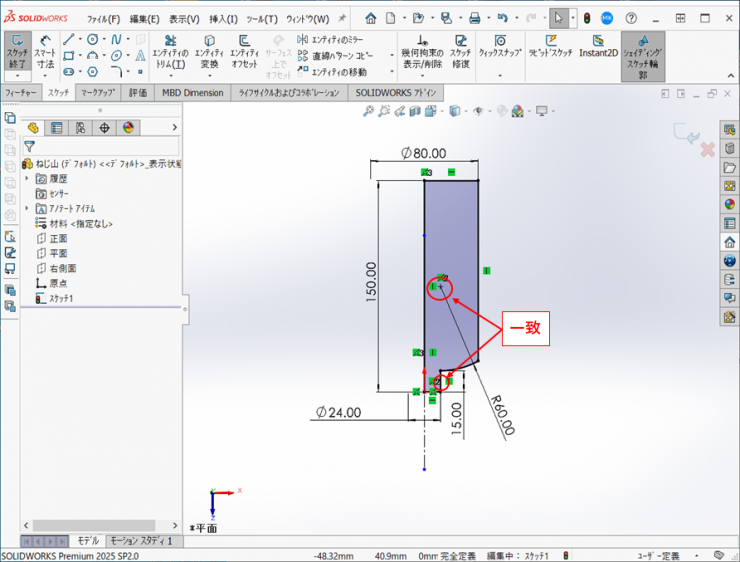This screenshot has height=562, width=740.
Task: Expand the アノテート アイテム tree node
Action: coord(27,208)
